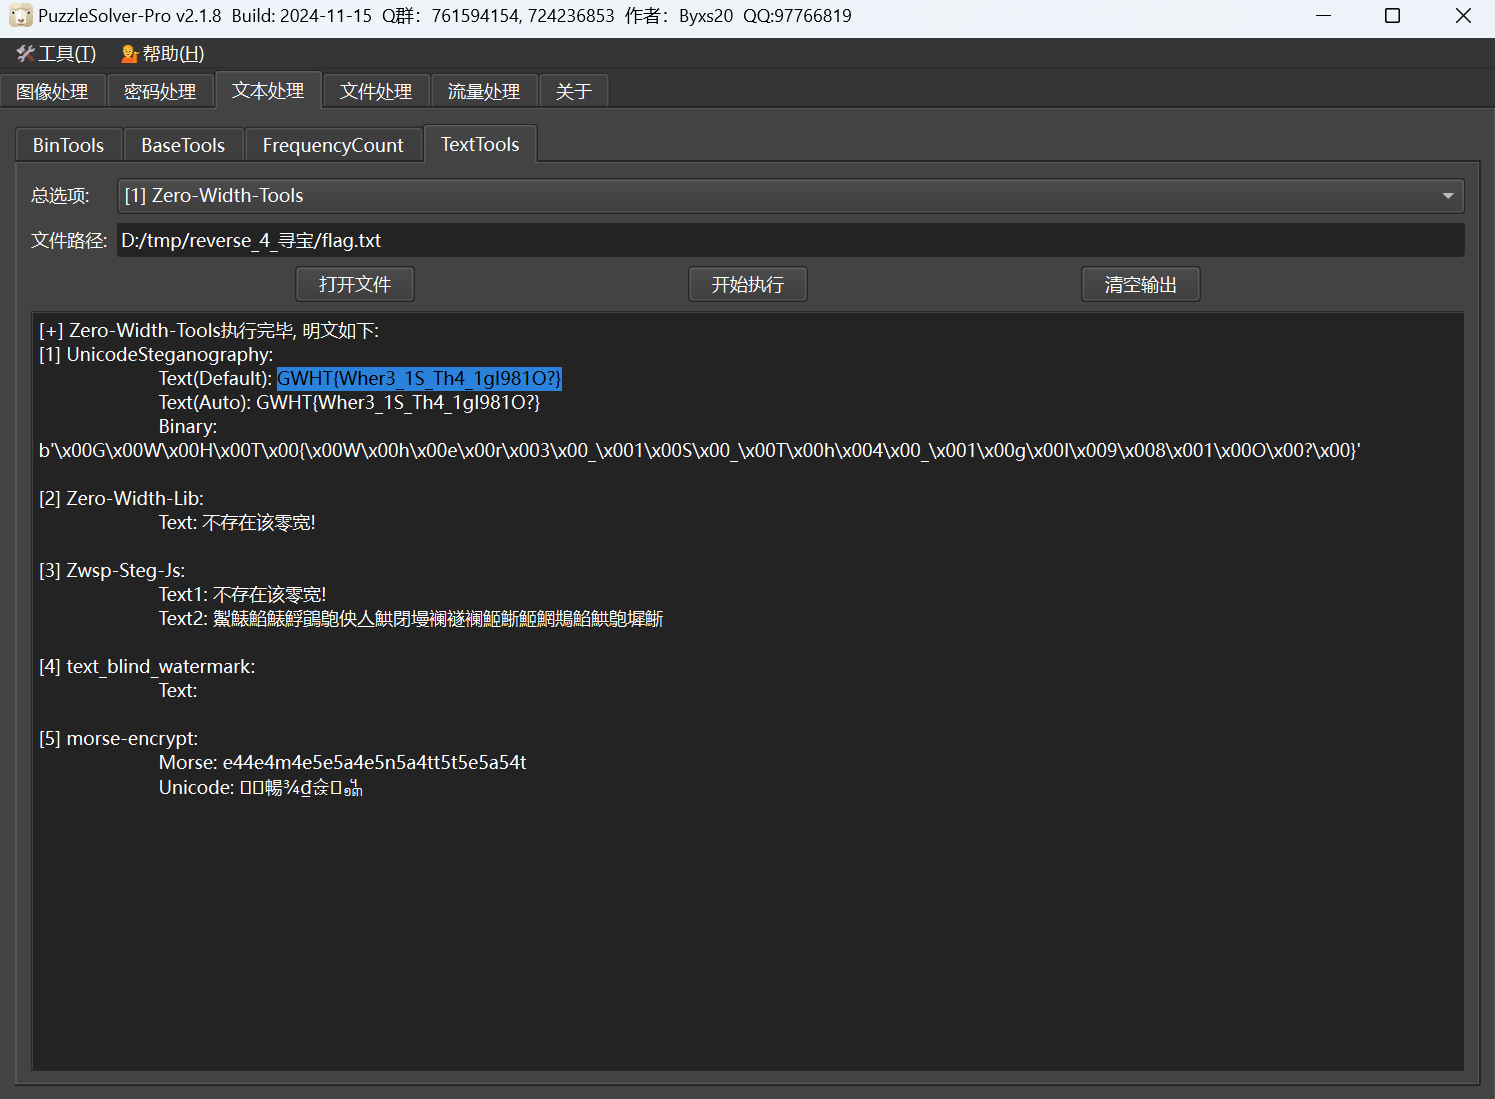Click the [3] Zwsp-Steg-Js heading
The height and width of the screenshot is (1099, 1495).
[x=112, y=570]
